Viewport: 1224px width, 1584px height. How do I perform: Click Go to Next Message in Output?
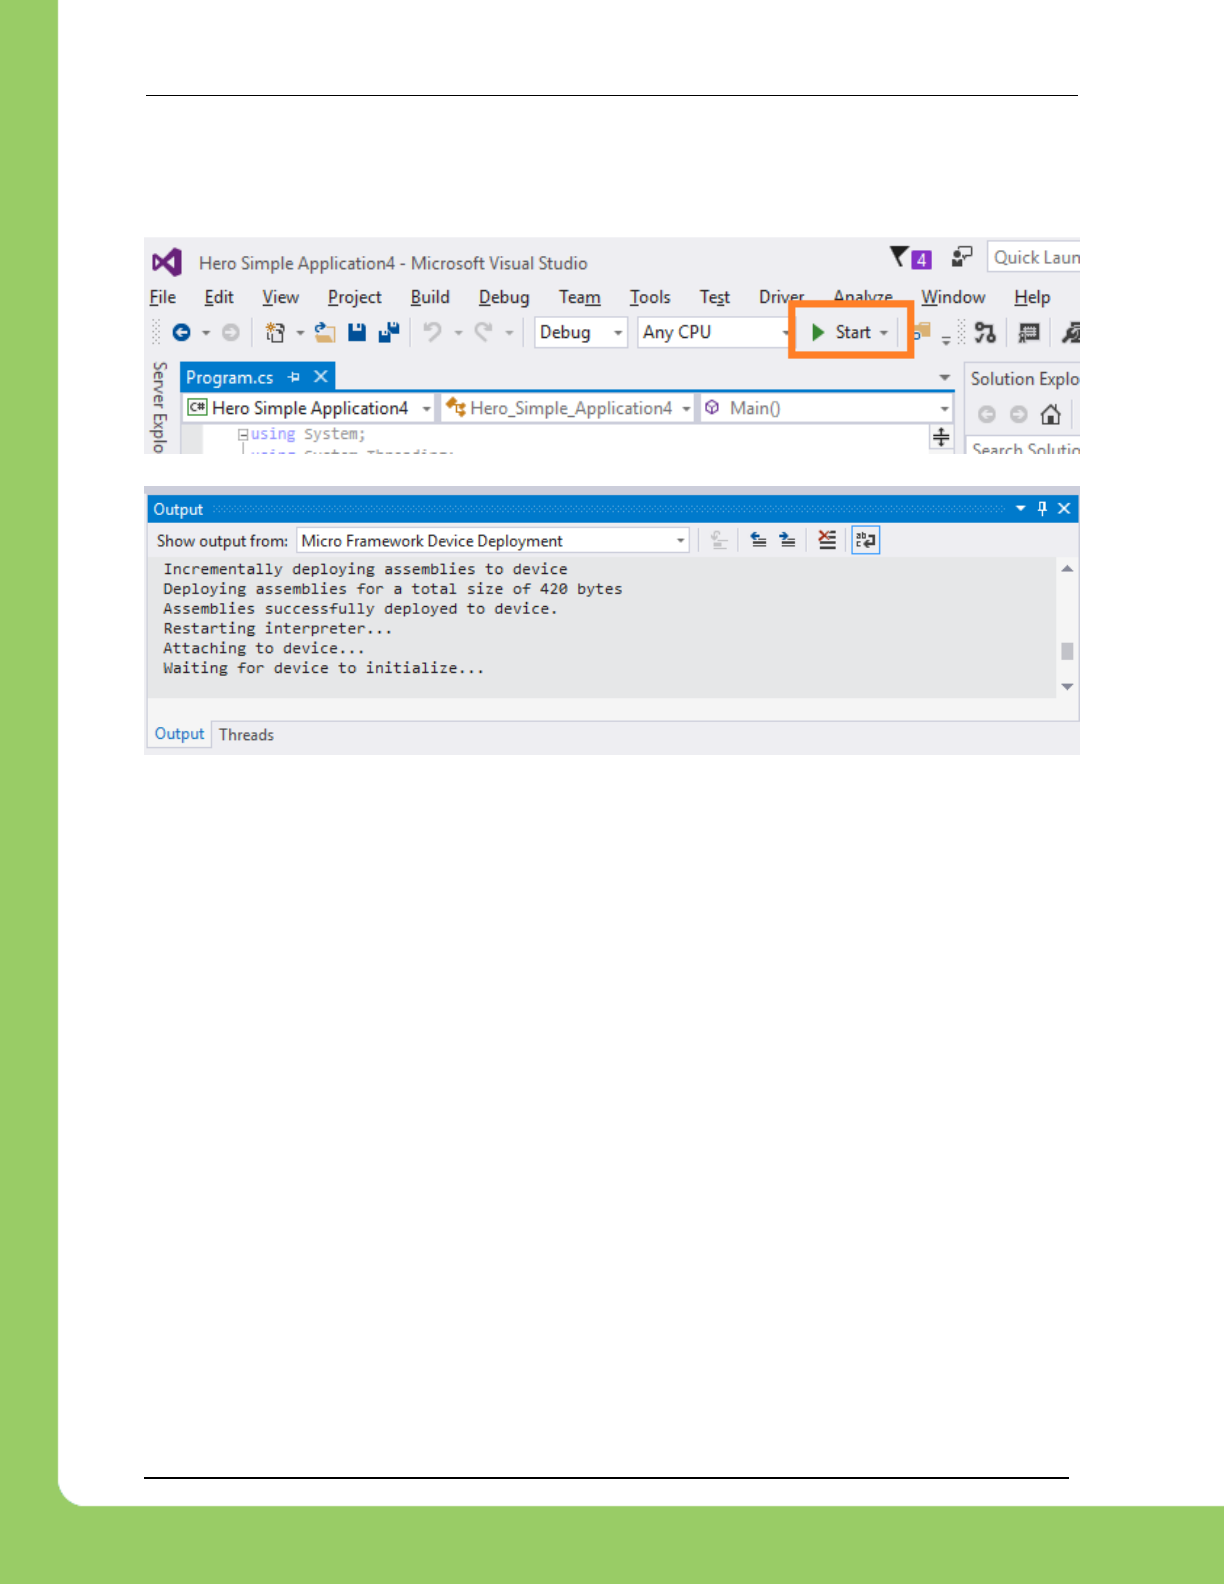[788, 540]
